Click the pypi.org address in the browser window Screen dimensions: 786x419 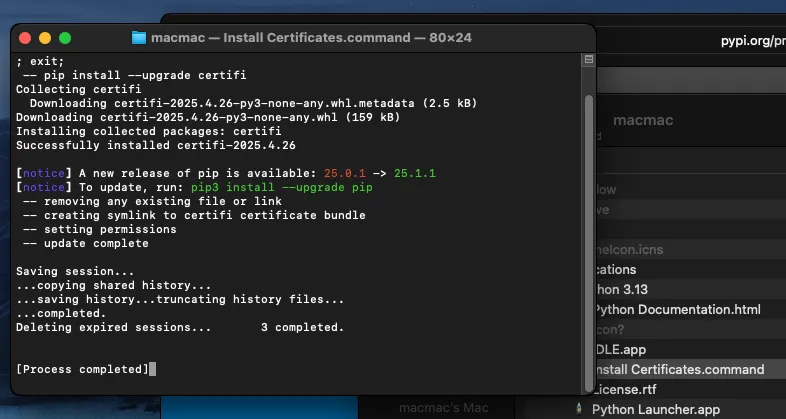pyautogui.click(x=753, y=41)
